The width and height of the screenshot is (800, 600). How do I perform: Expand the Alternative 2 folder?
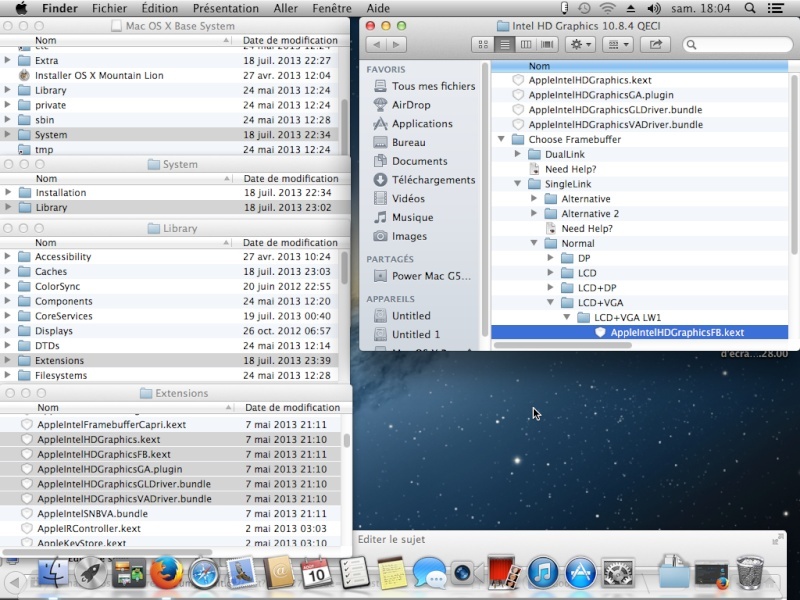coord(534,213)
